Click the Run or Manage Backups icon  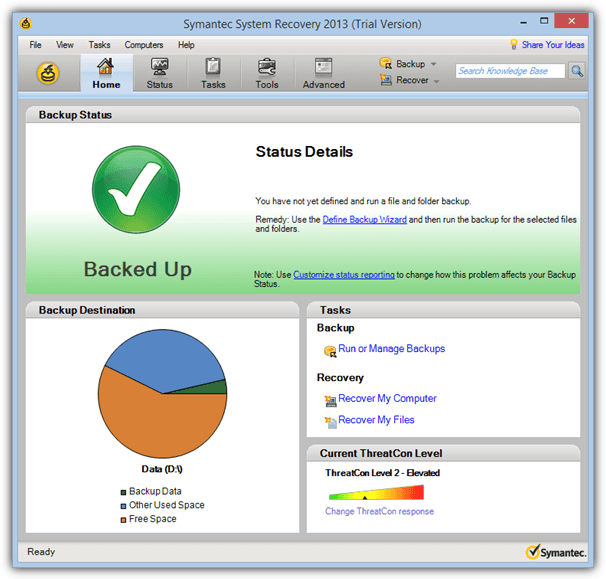(330, 351)
